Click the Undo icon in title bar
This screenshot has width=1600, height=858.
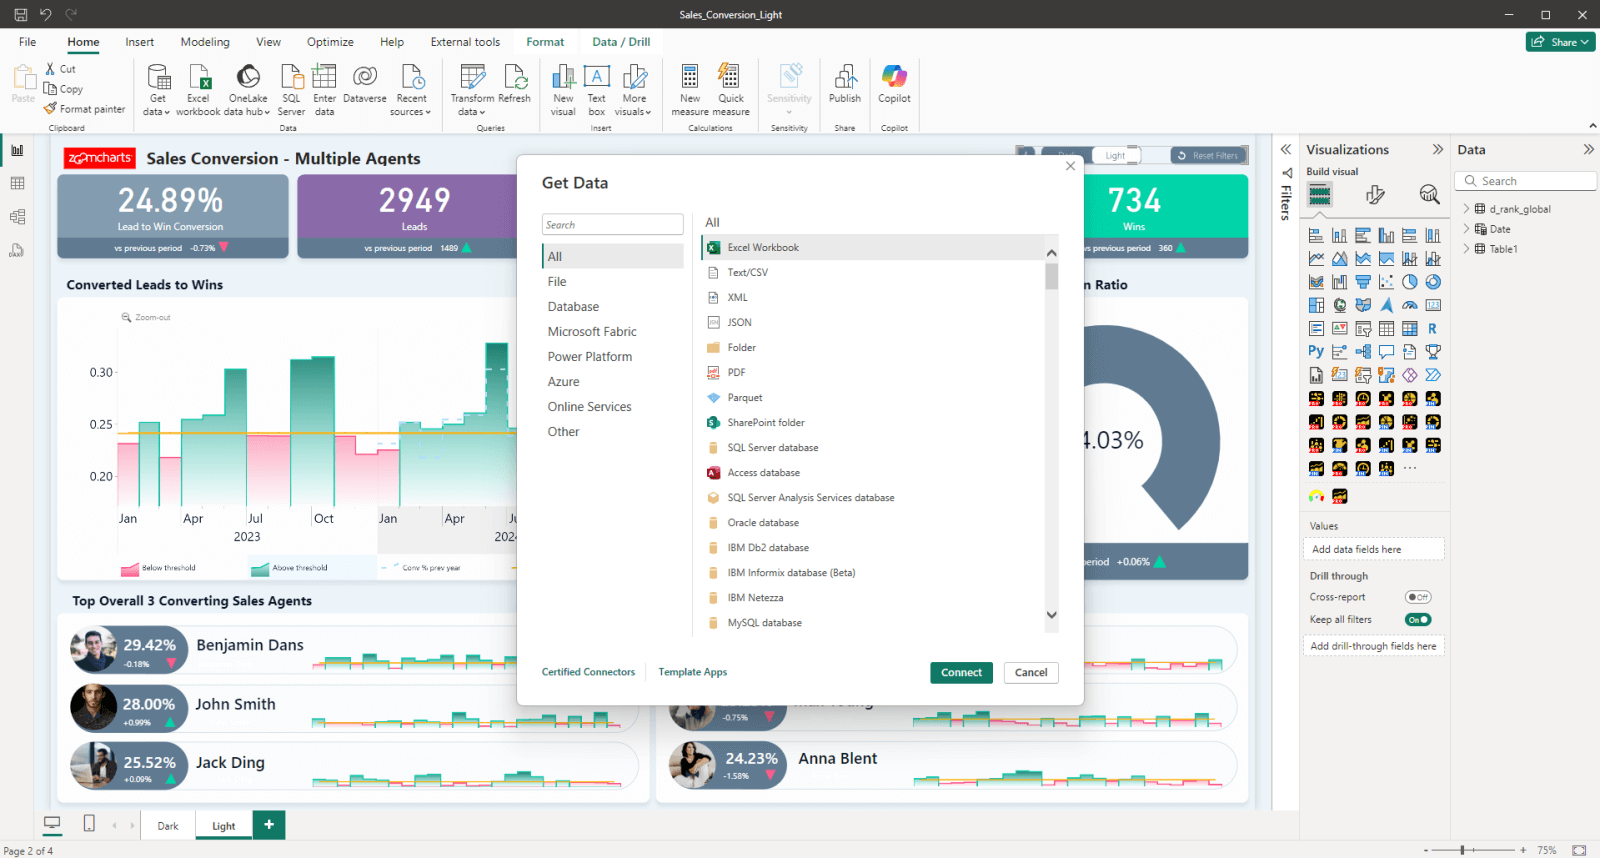pos(45,15)
